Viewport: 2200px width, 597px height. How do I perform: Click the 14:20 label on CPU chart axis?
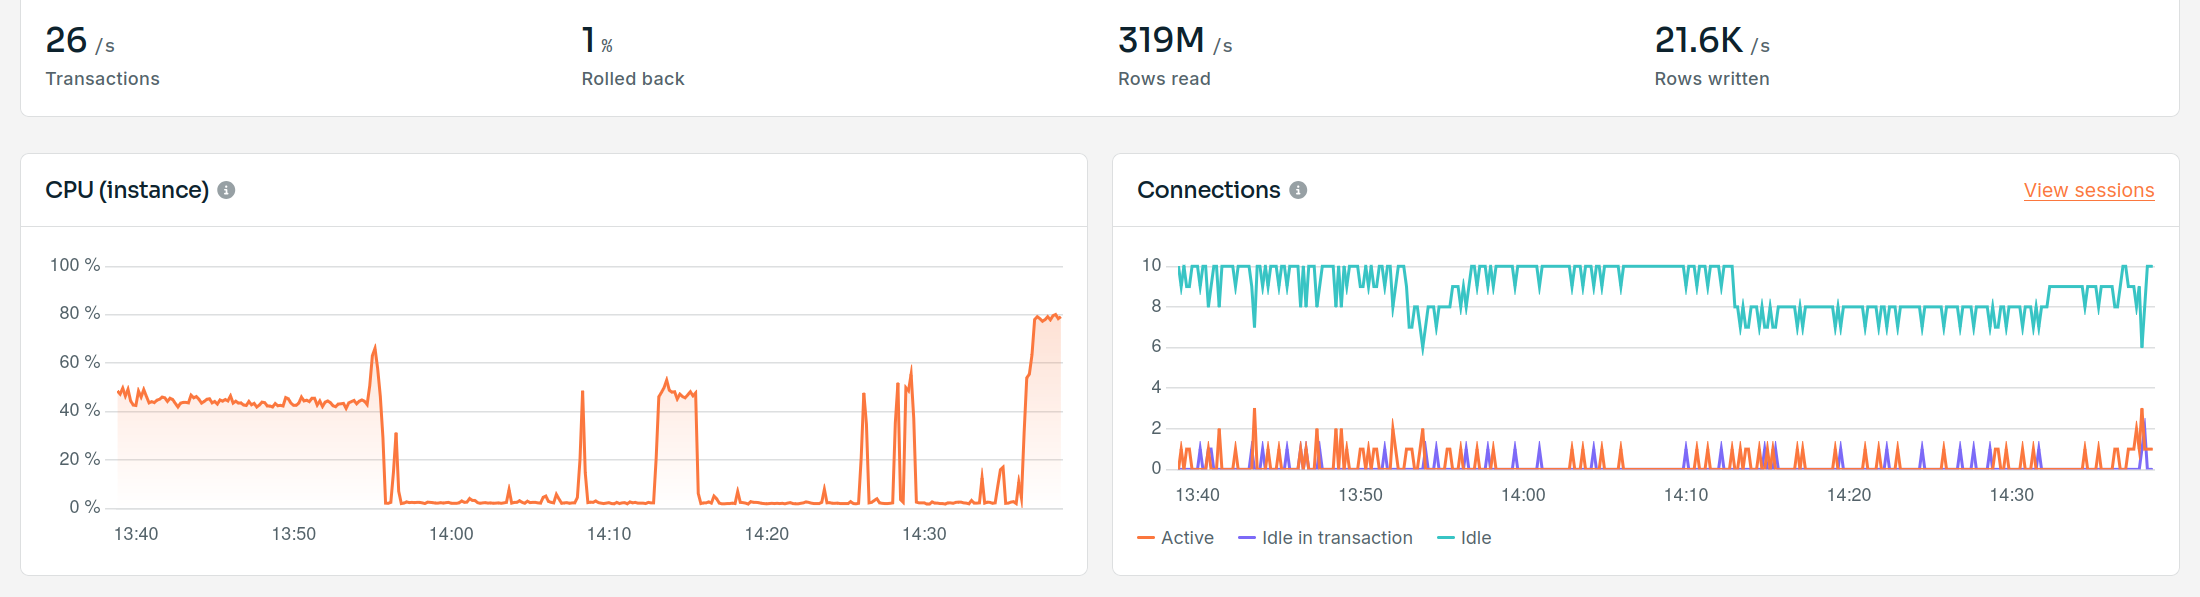(767, 534)
